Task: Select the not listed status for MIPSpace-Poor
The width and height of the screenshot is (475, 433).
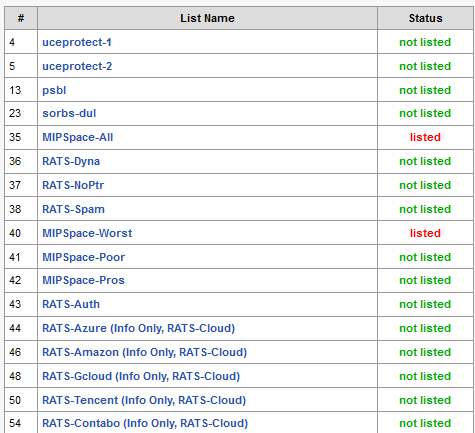Action: pyautogui.click(x=425, y=257)
